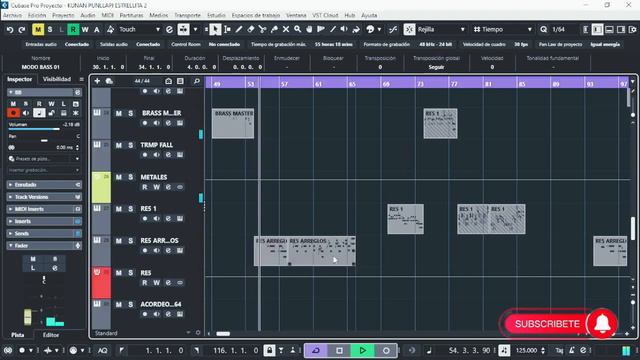
Task: Mute the METALES track
Action: point(118,177)
